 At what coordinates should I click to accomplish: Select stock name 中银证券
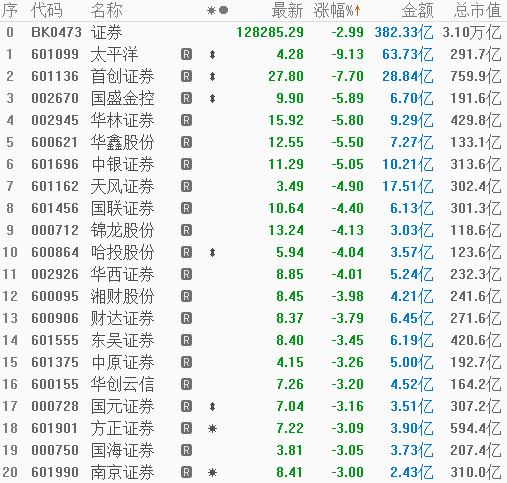[x=122, y=164]
